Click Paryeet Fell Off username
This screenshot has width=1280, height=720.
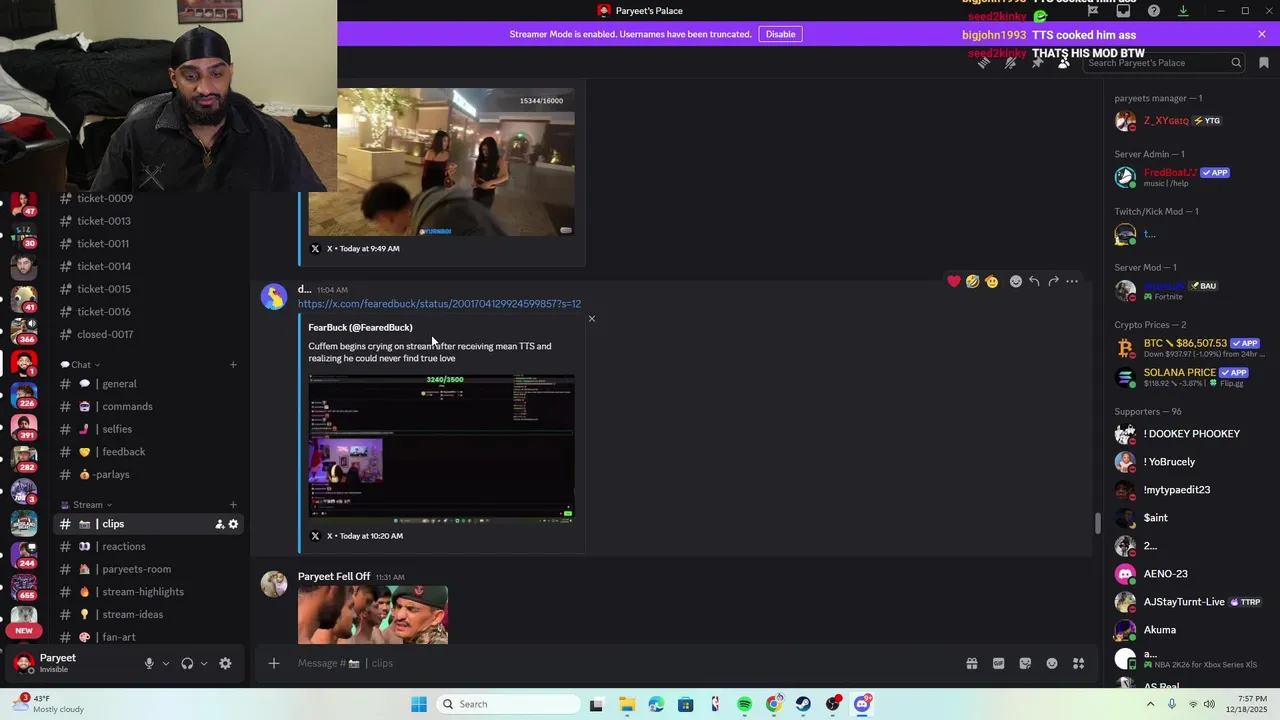[334, 577]
